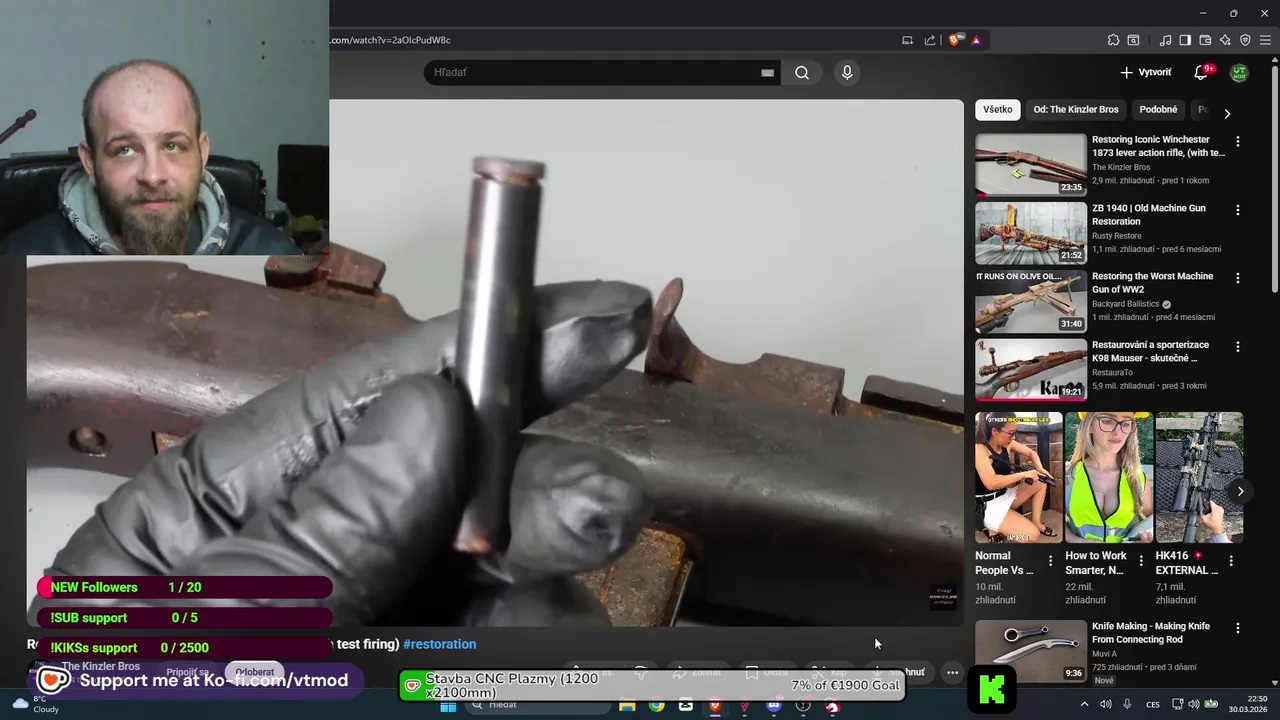Open the Restoring Iconic Winchester 1873 video thumbnail
The image size is (1280, 720).
[1030, 165]
